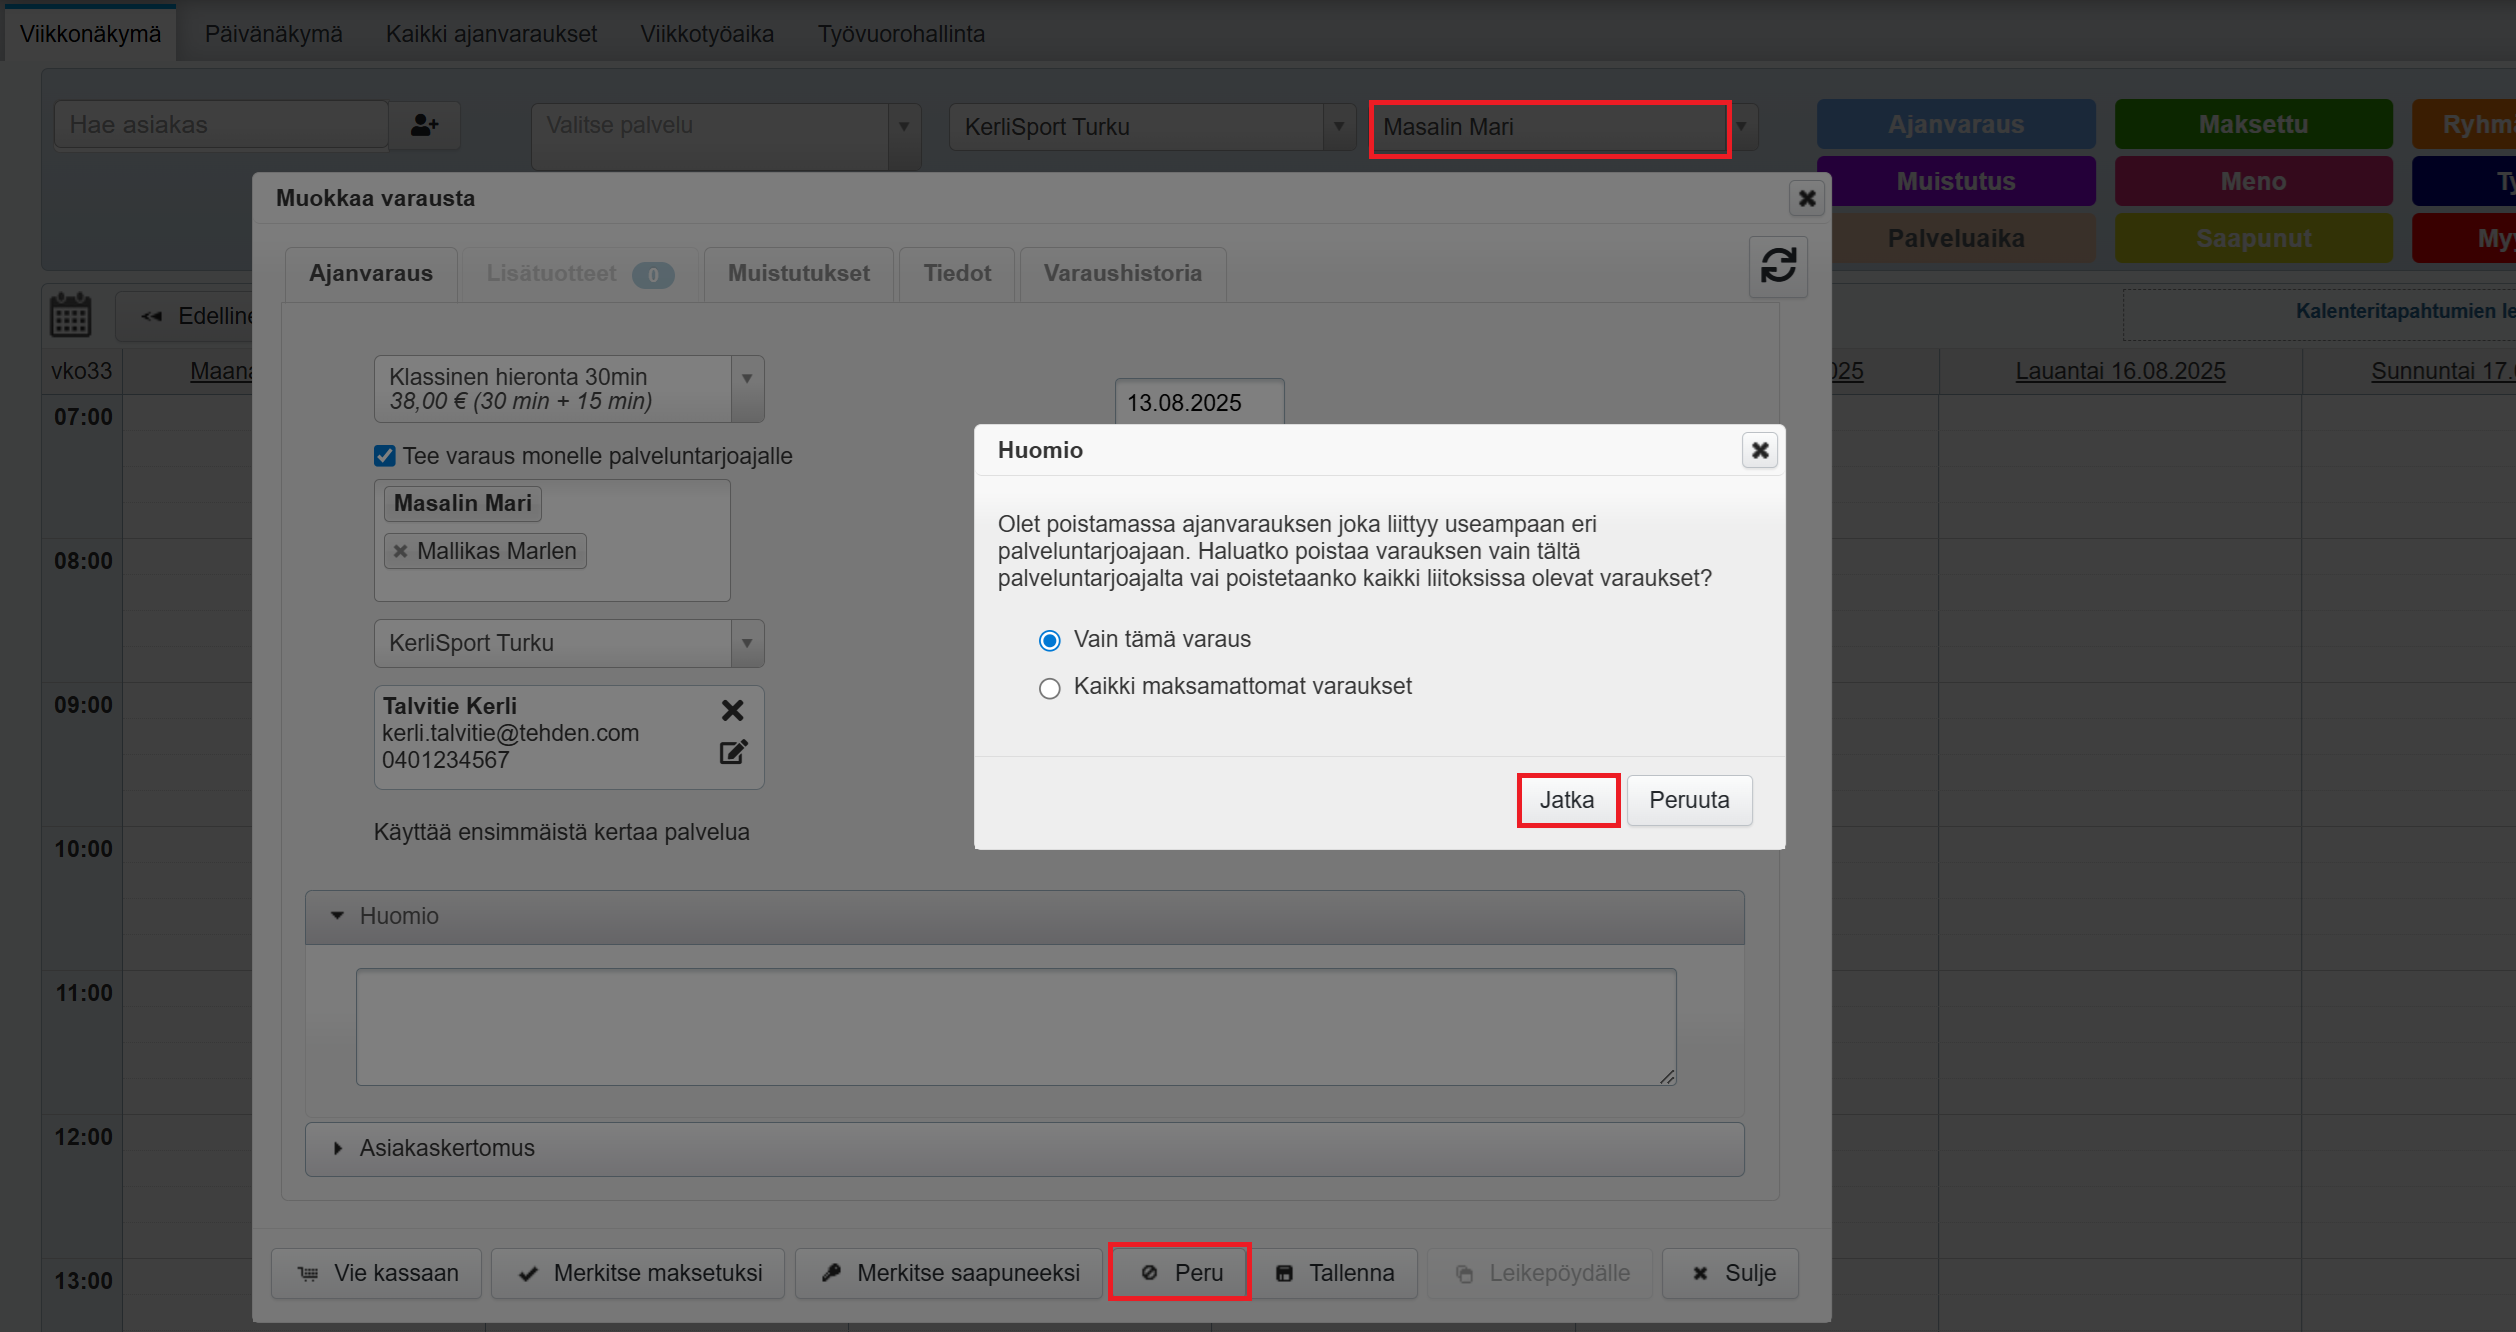2516x1332 pixels.
Task: Switch to the Varaushistoria tab
Action: [1122, 273]
